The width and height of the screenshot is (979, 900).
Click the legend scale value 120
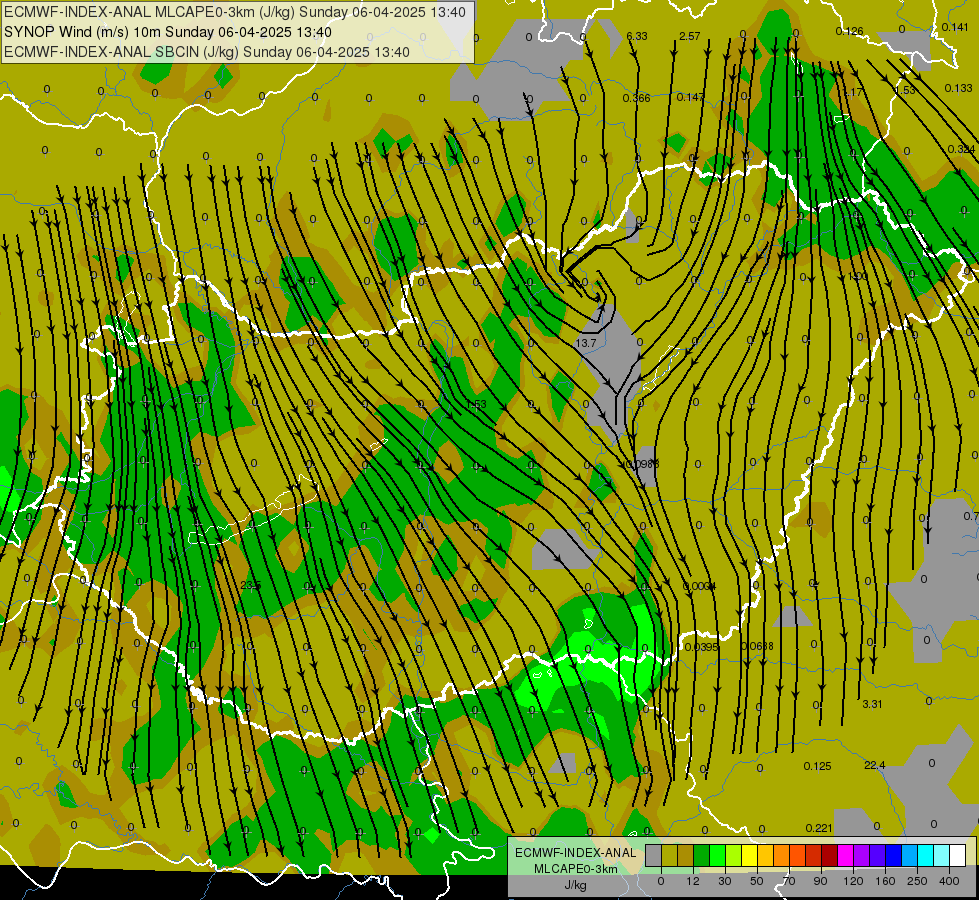point(853,881)
